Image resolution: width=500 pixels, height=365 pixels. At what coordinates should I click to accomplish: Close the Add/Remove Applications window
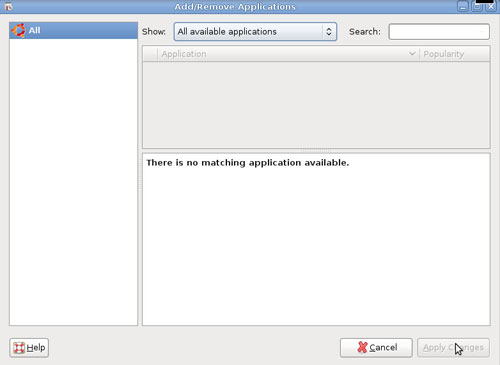tap(491, 6)
